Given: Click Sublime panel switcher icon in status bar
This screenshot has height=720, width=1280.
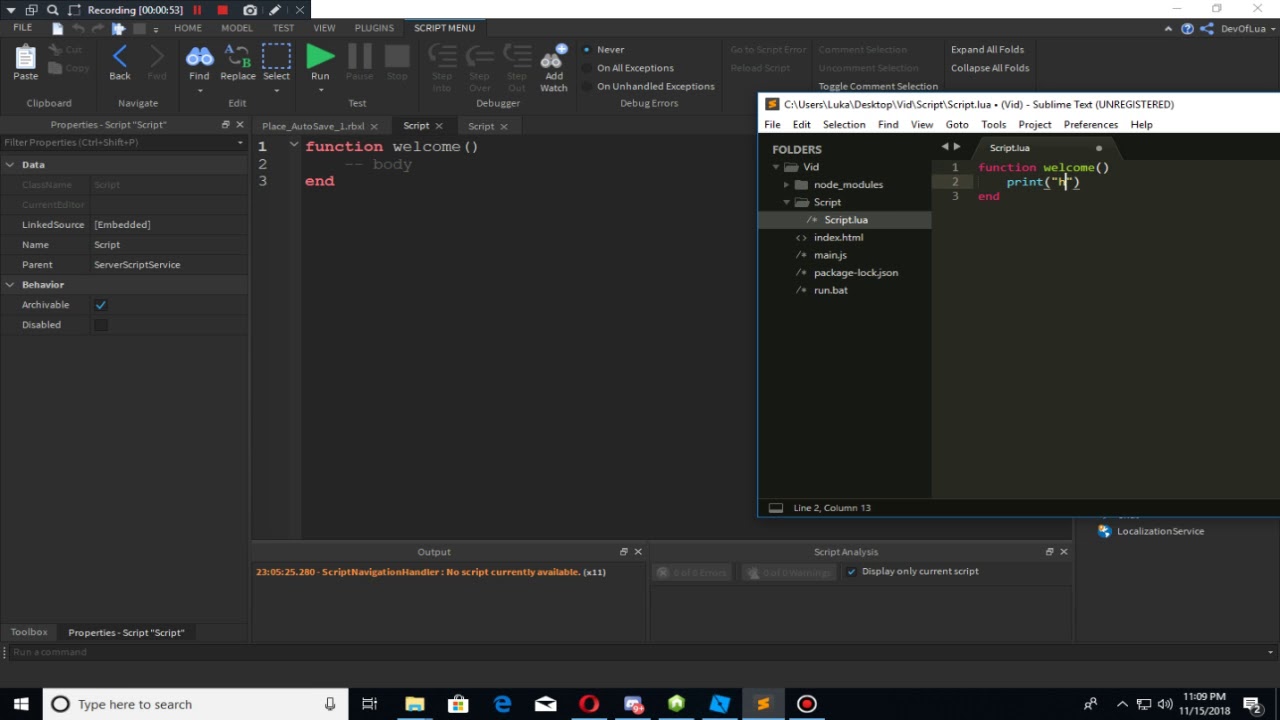Looking at the screenshot, I should [x=775, y=508].
